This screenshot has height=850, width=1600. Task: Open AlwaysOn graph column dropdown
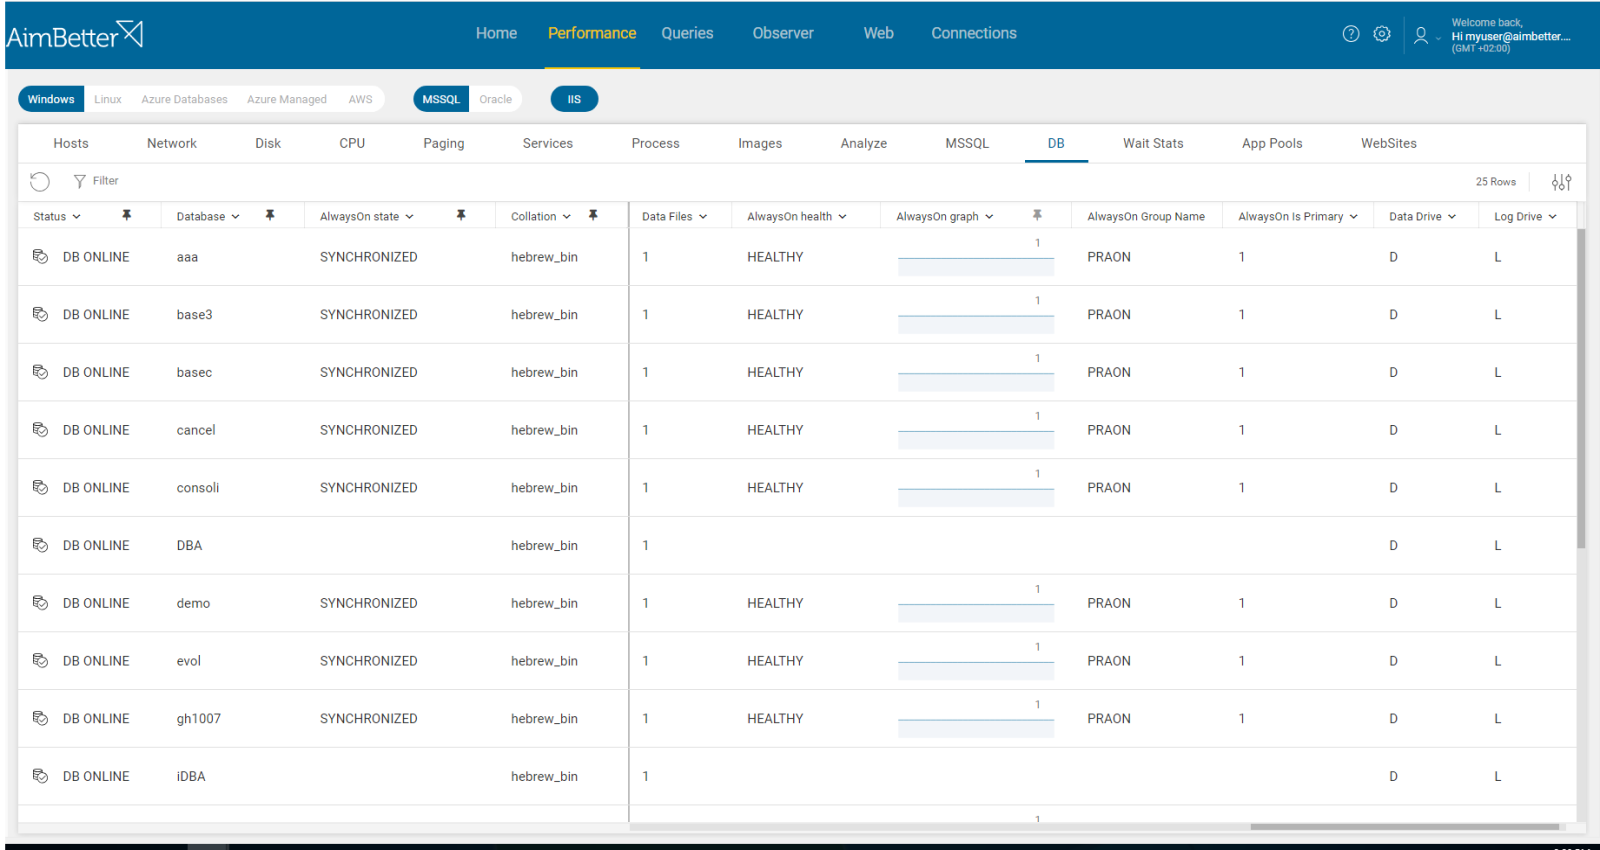tap(989, 217)
